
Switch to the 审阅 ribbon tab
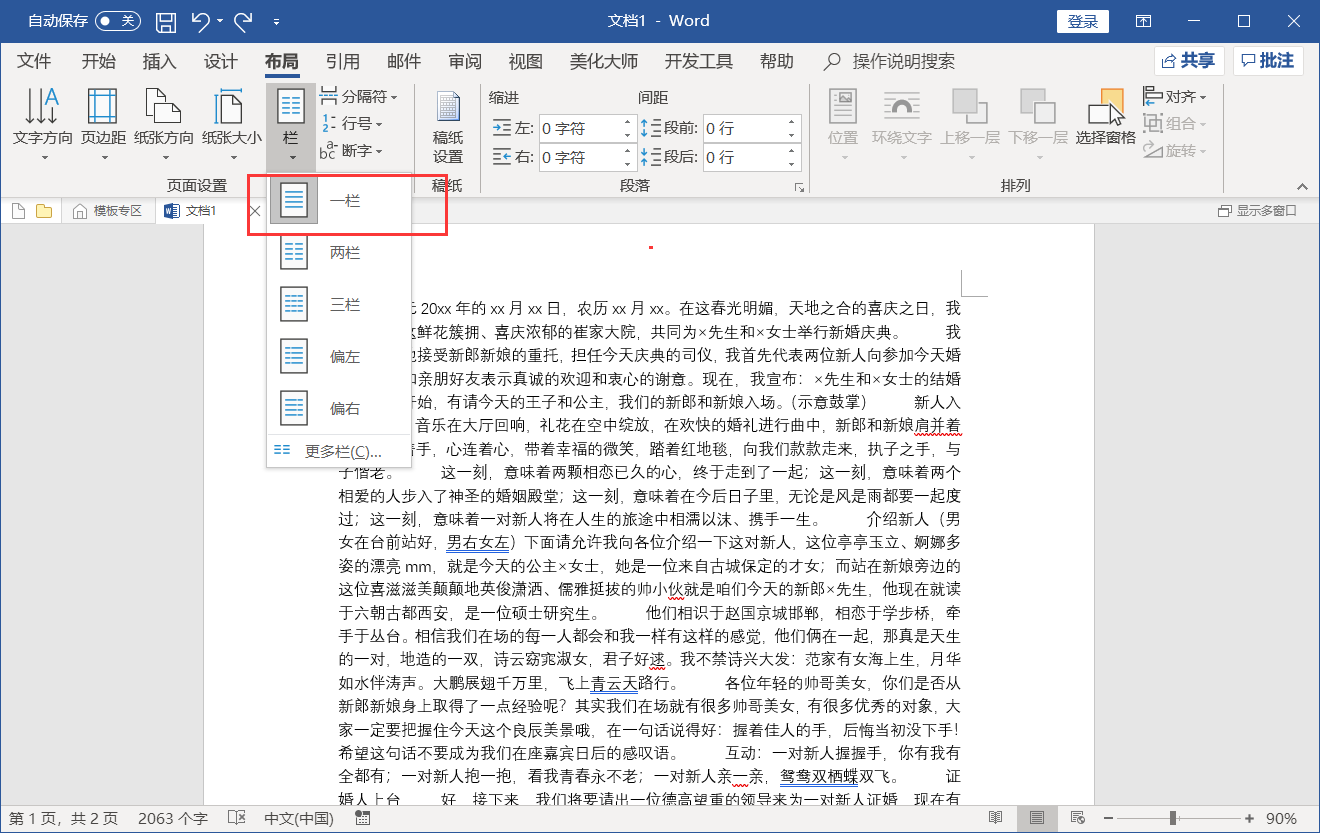pos(464,61)
